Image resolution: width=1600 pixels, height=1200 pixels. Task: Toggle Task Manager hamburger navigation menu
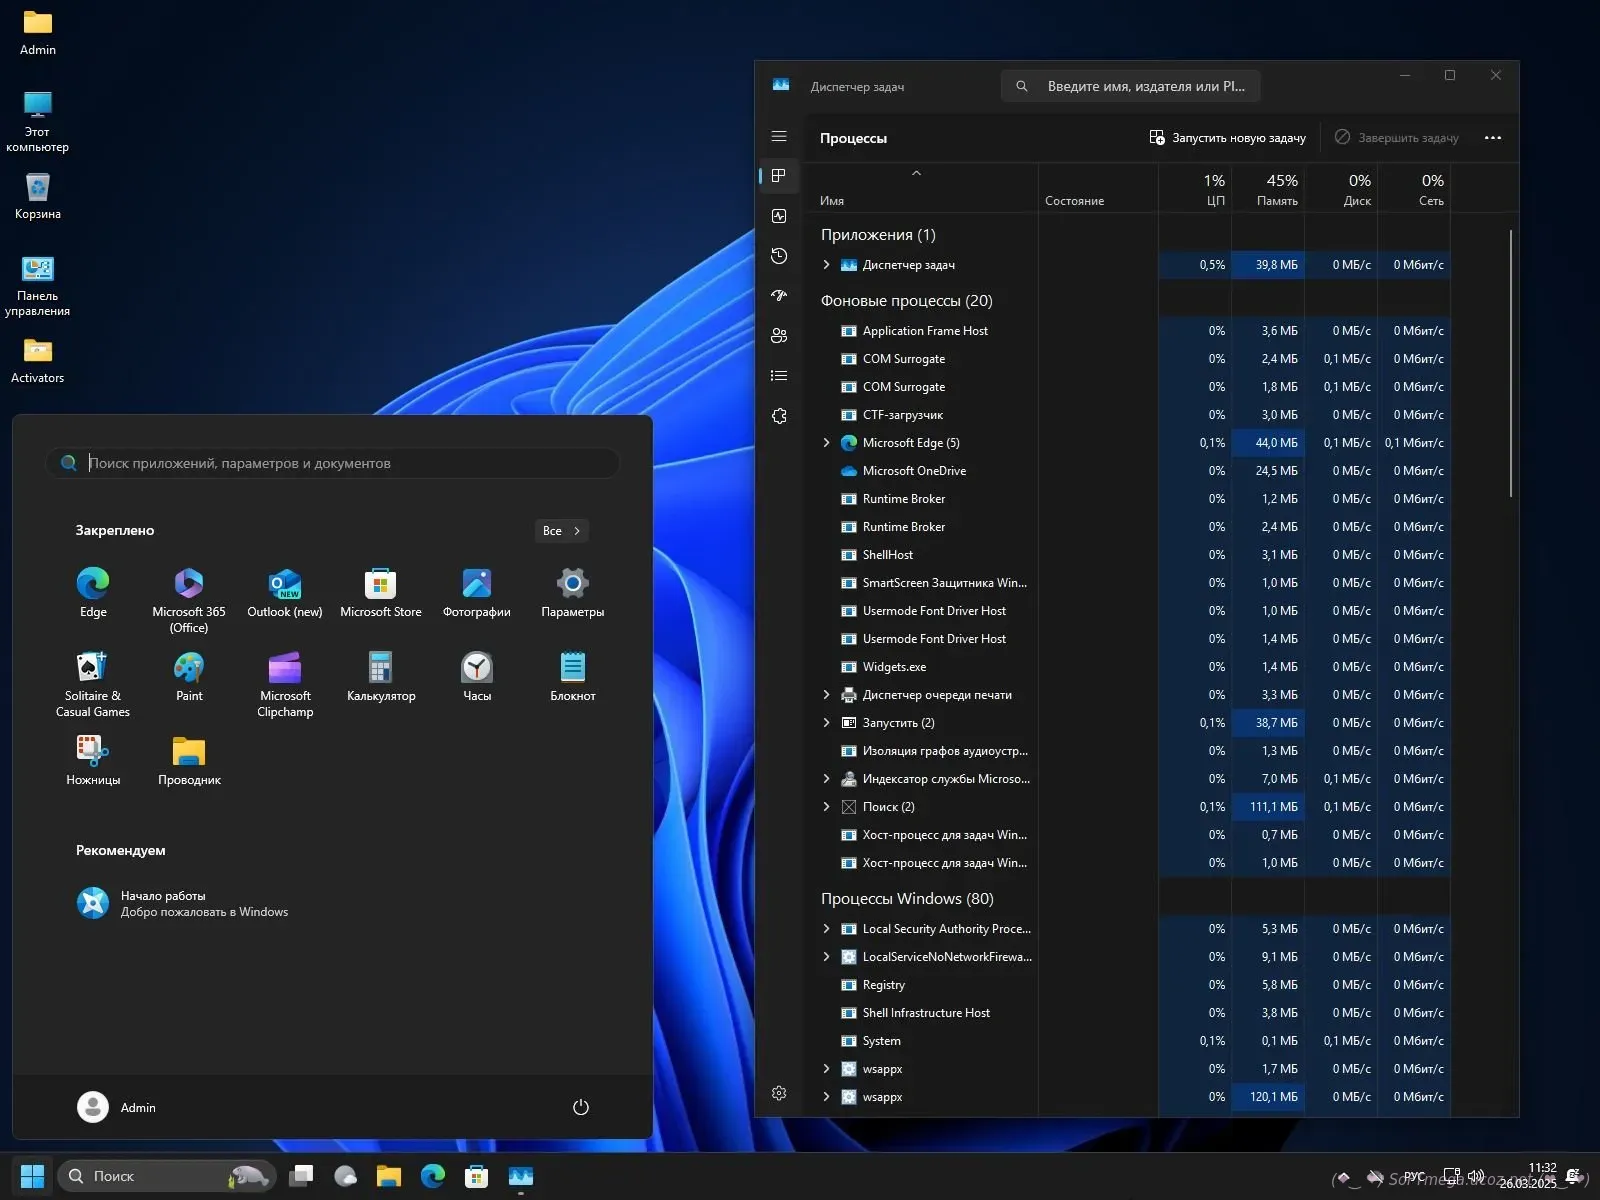[x=779, y=137]
